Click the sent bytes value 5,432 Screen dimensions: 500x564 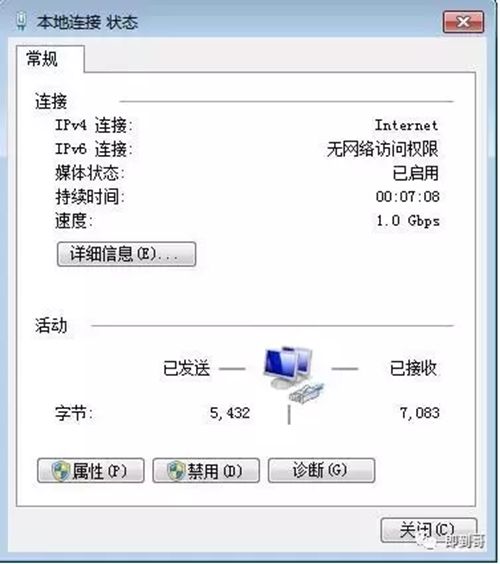pyautogui.click(x=230, y=413)
